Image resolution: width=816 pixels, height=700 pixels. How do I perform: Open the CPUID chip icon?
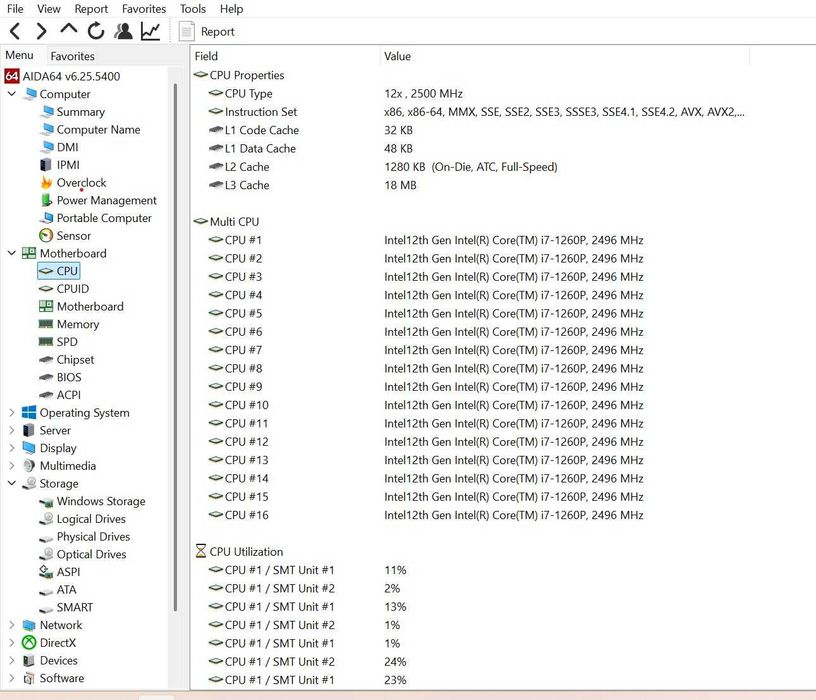(46, 288)
